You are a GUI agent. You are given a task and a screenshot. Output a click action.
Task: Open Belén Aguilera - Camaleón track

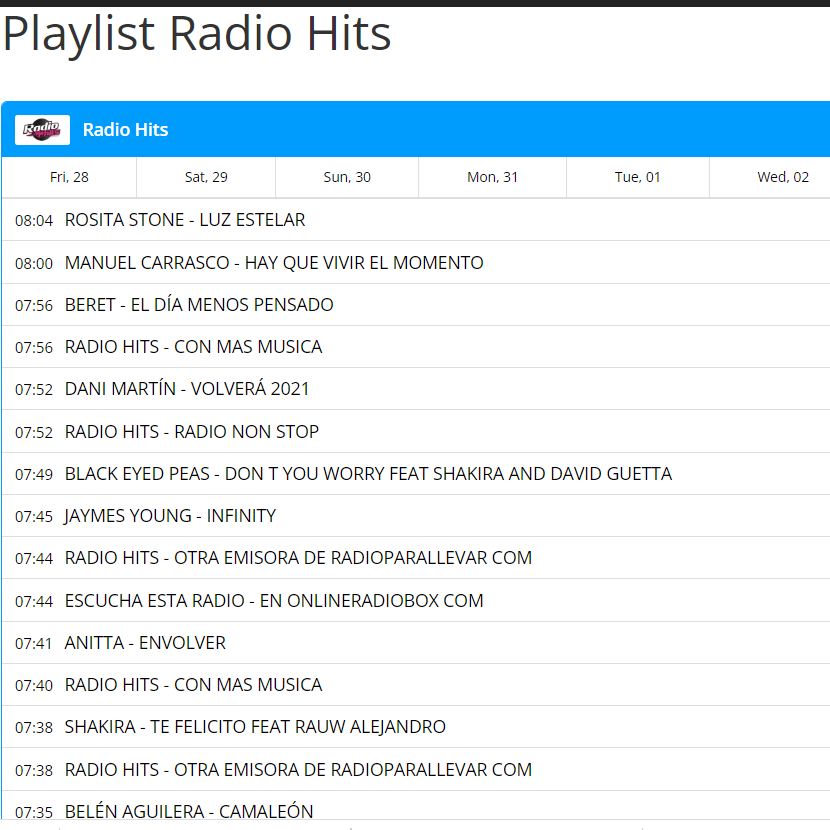coord(189,811)
